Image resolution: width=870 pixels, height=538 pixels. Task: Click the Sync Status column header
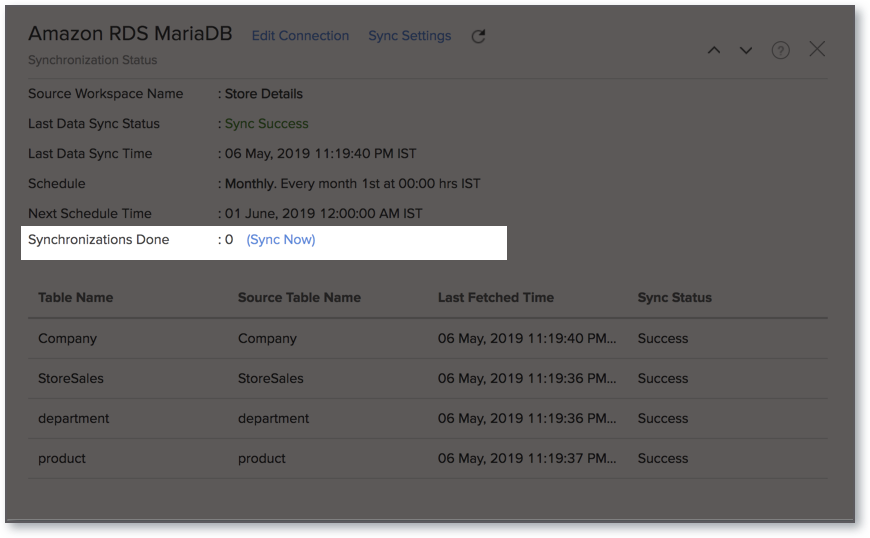(674, 297)
